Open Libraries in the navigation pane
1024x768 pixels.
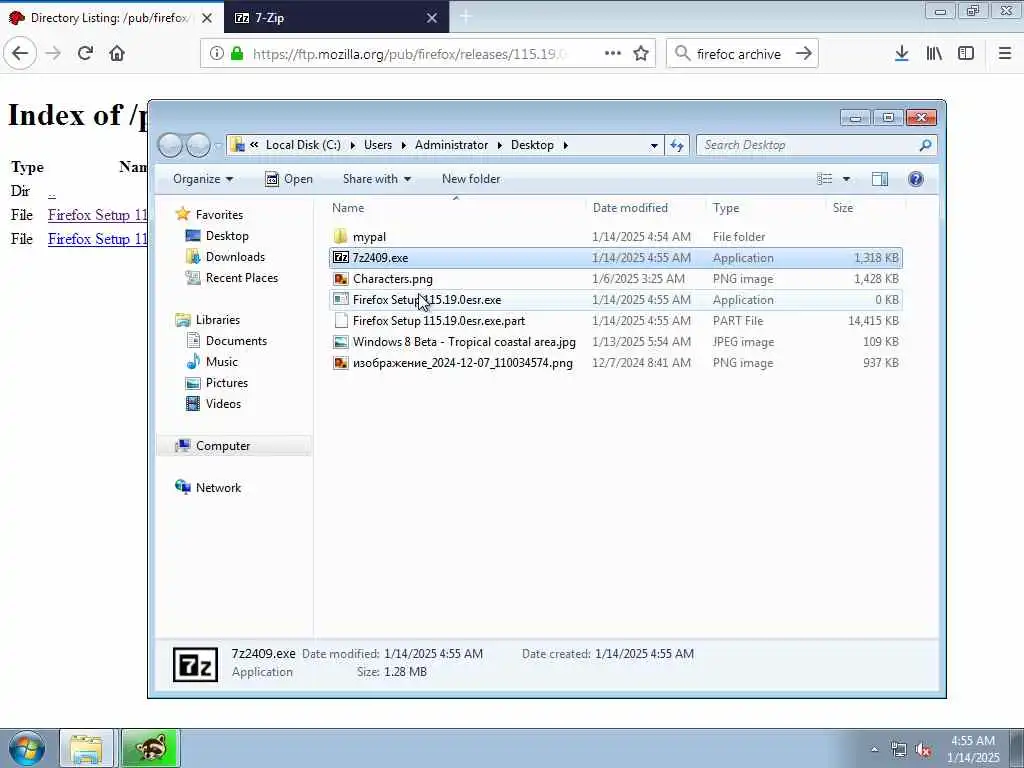[208, 319]
